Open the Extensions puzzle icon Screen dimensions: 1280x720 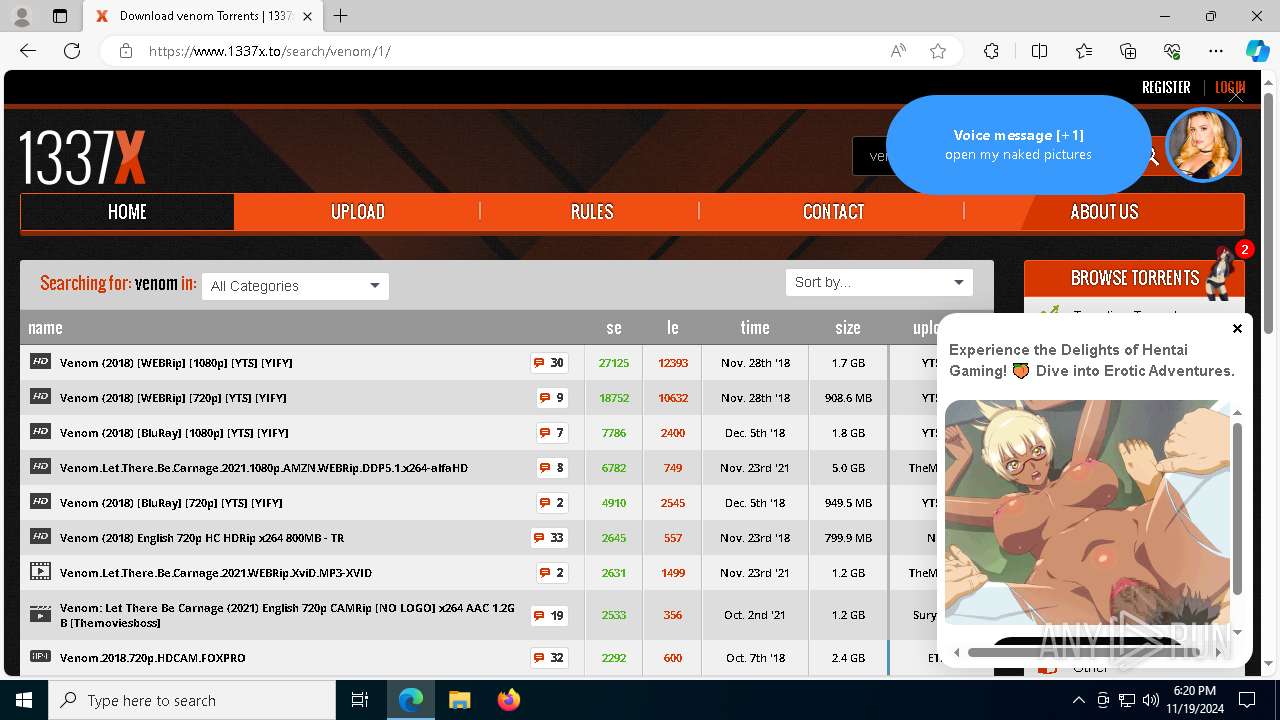991,51
